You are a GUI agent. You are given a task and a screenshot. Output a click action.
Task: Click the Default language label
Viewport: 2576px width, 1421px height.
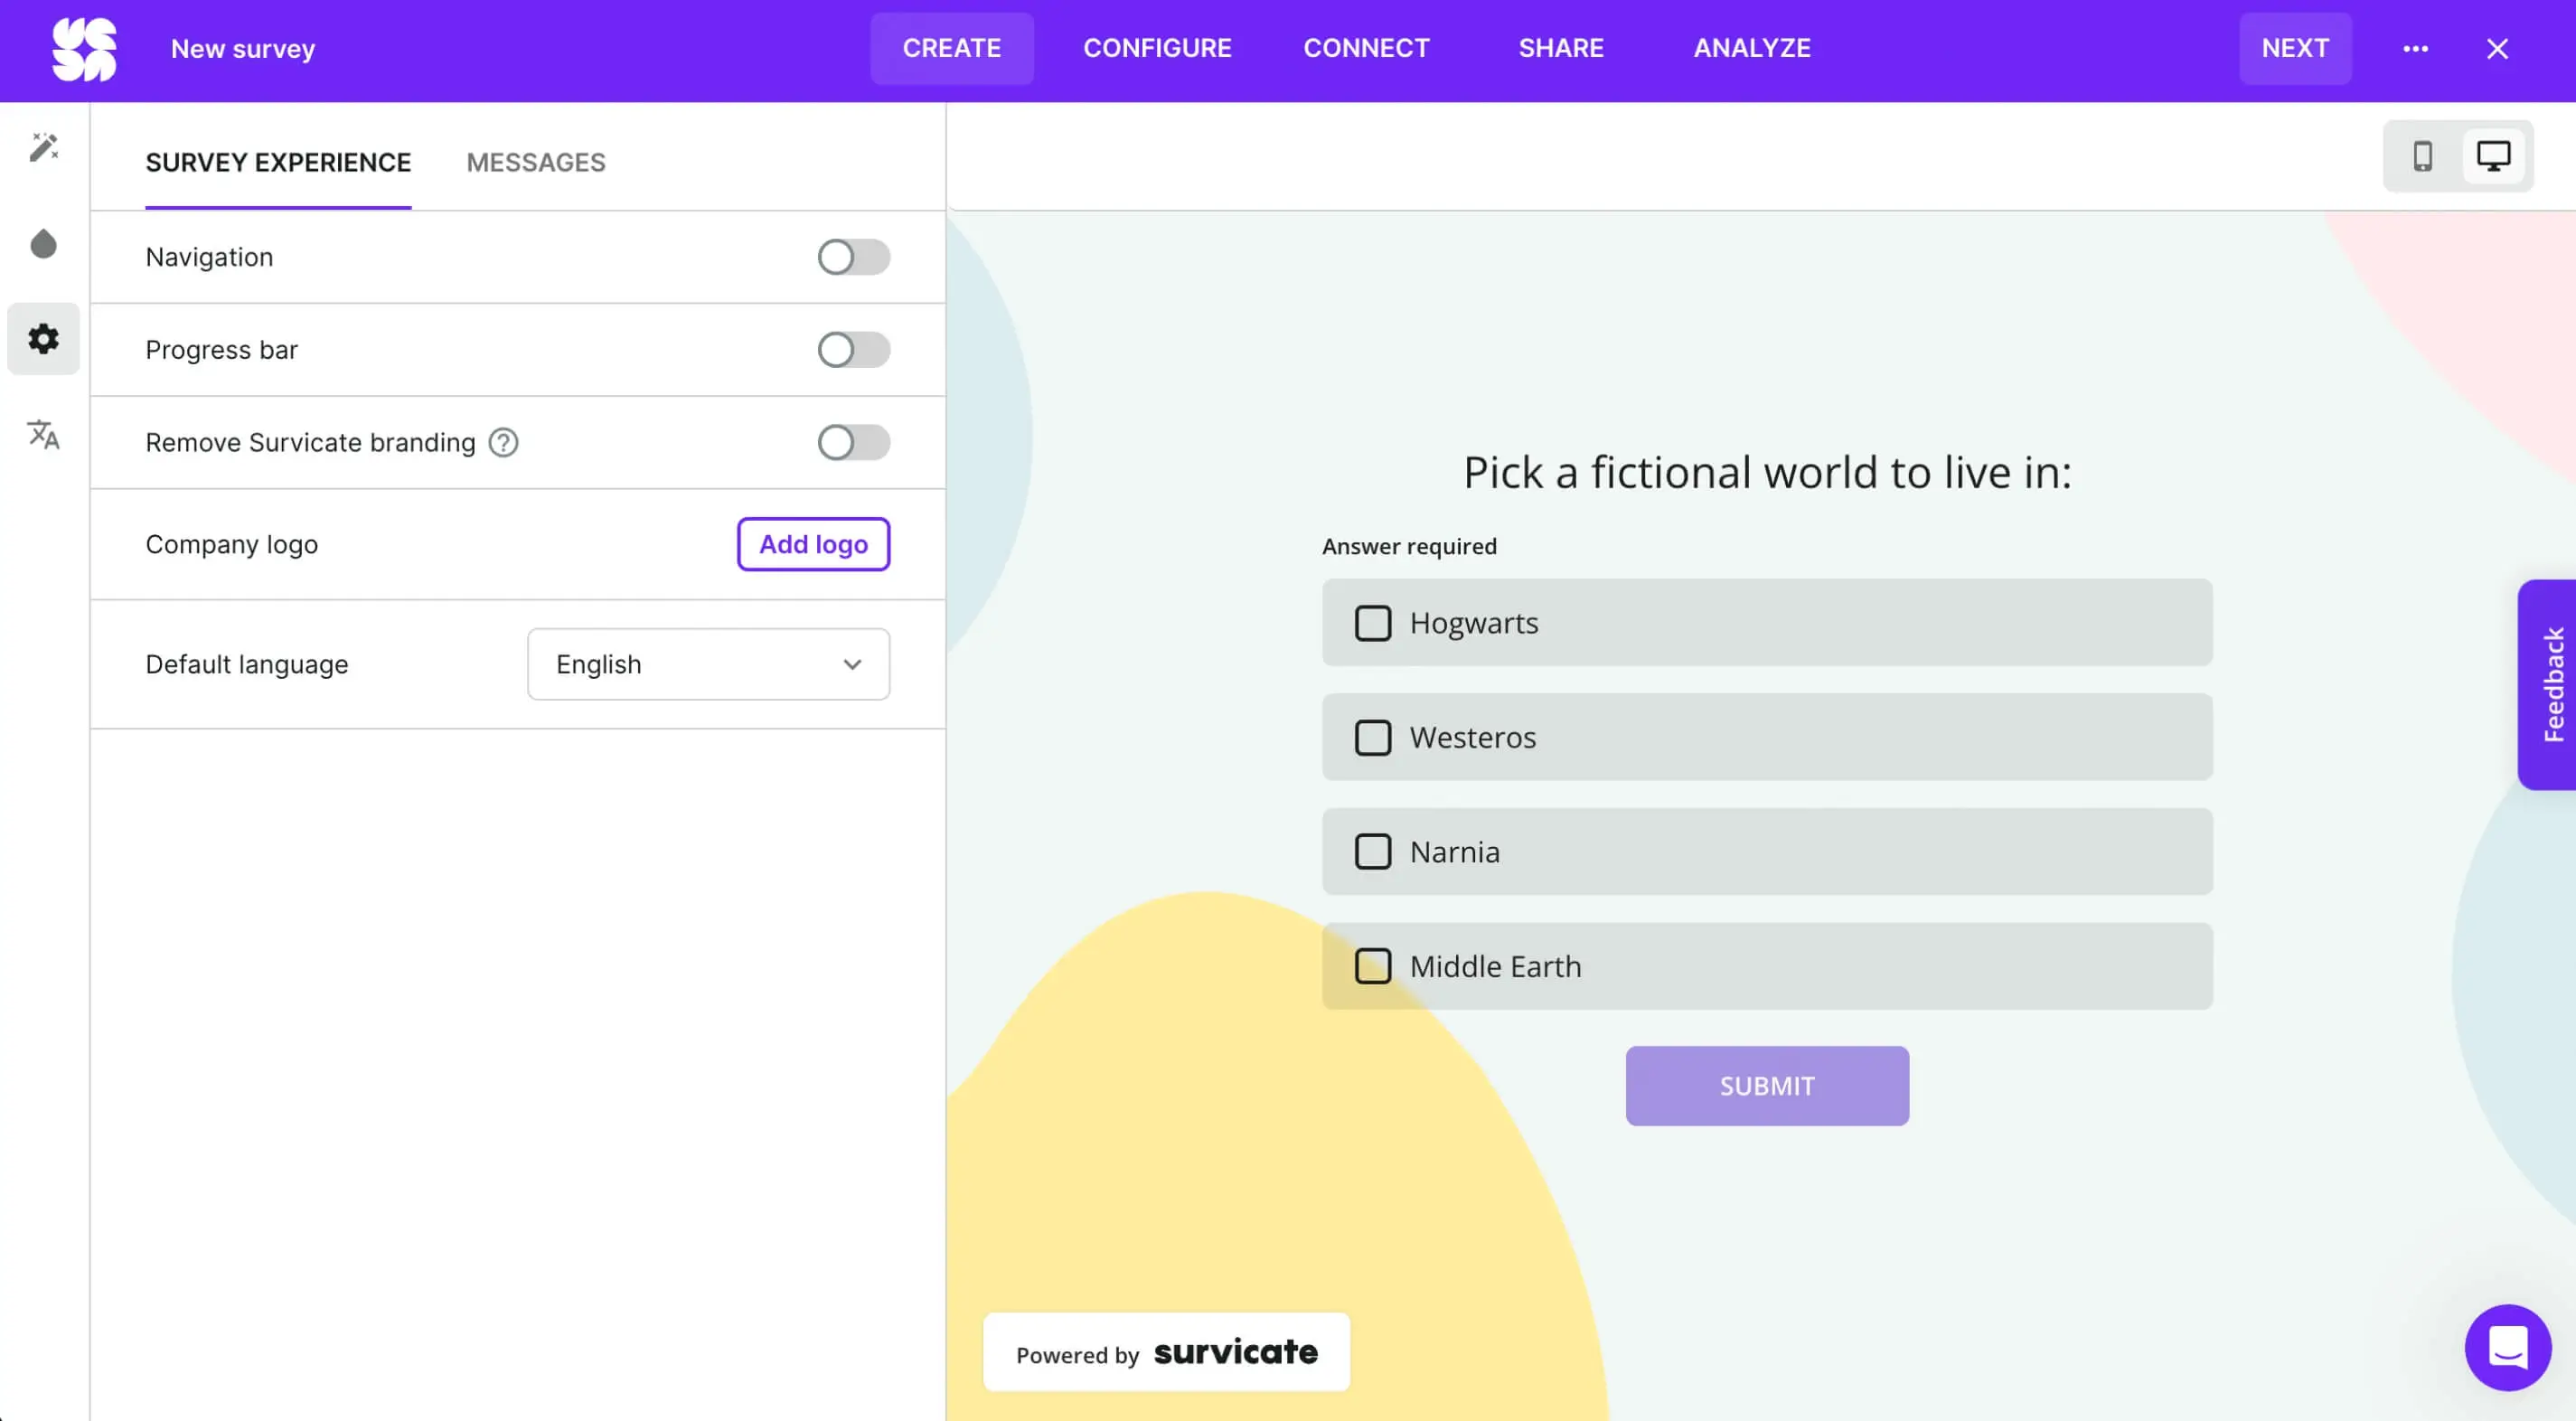247,664
